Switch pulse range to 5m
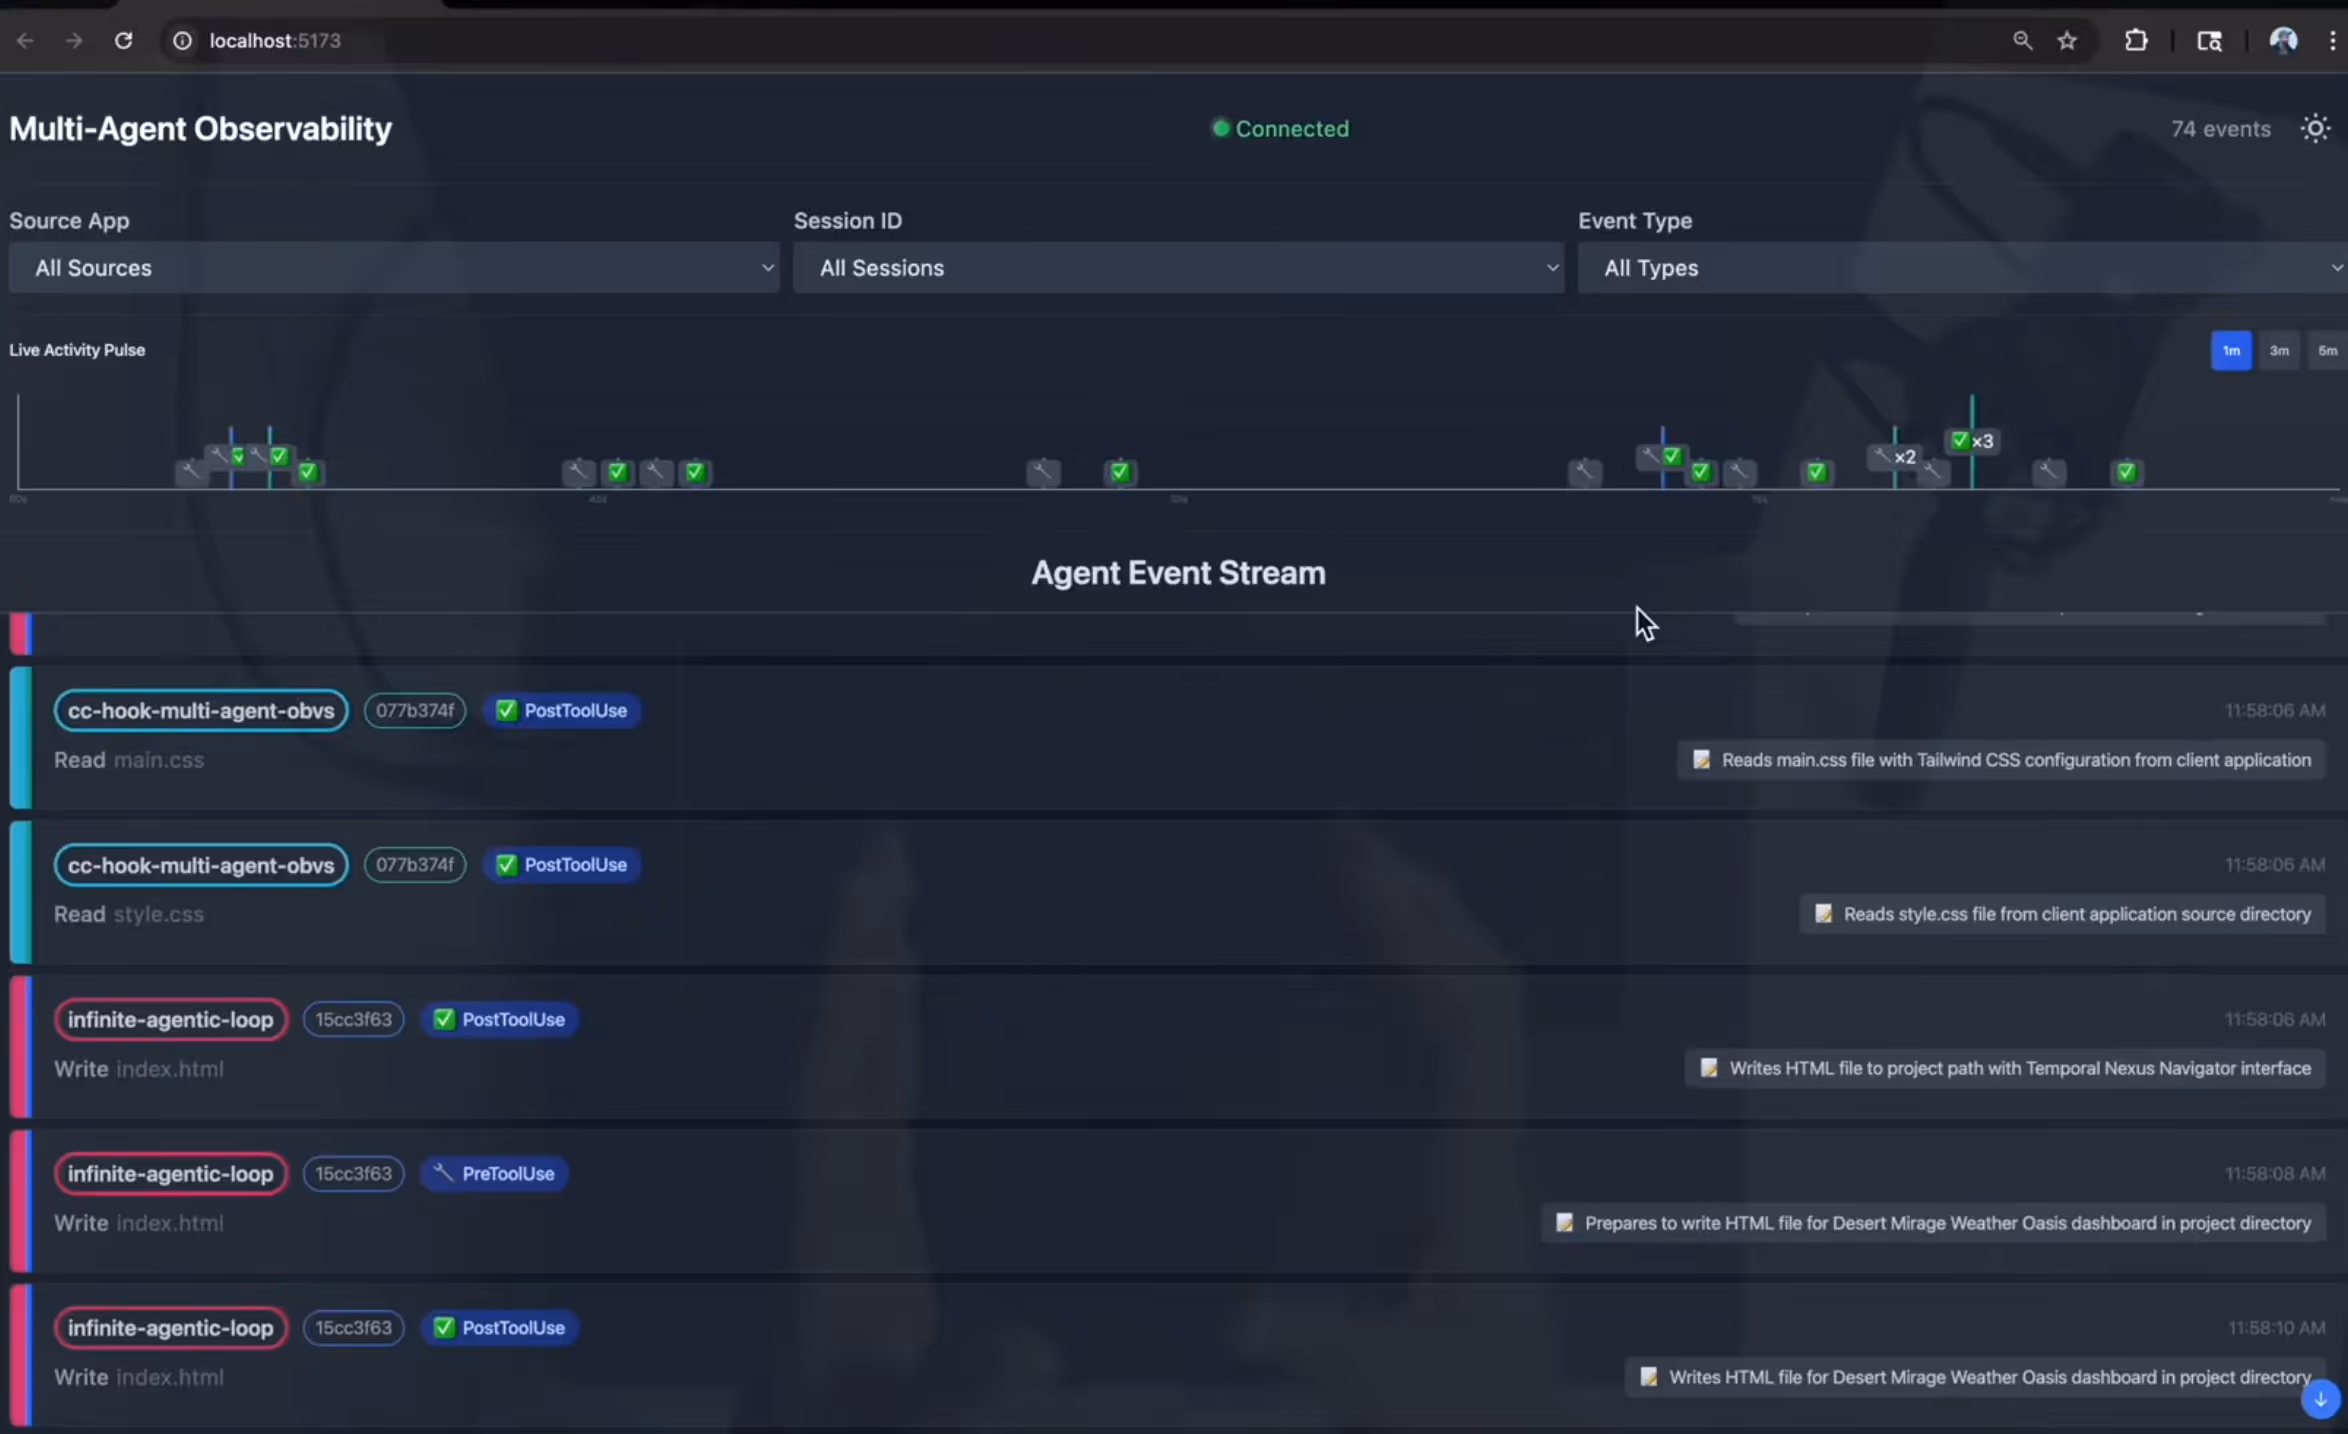Viewport: 2348px width, 1434px height. (2327, 351)
